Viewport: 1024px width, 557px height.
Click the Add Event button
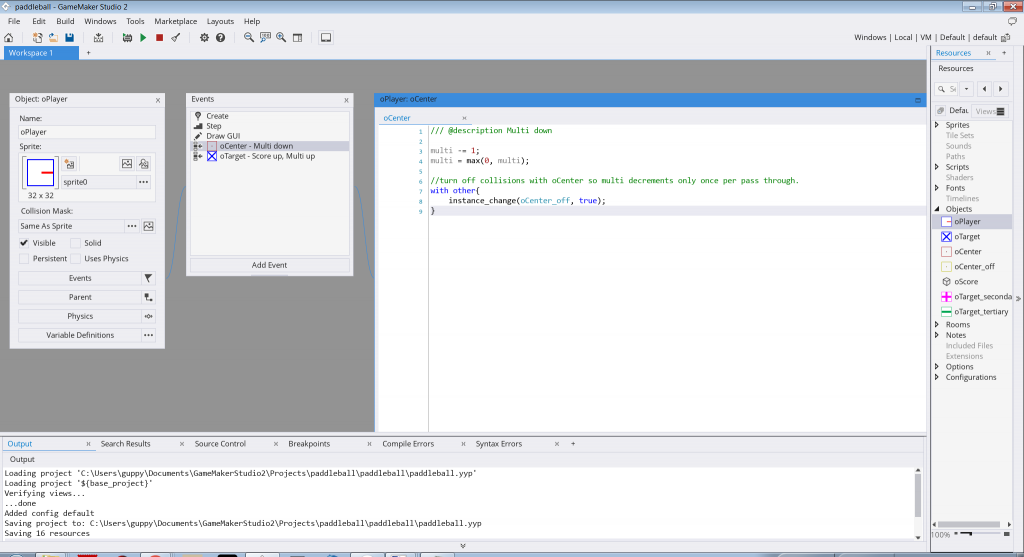270,265
